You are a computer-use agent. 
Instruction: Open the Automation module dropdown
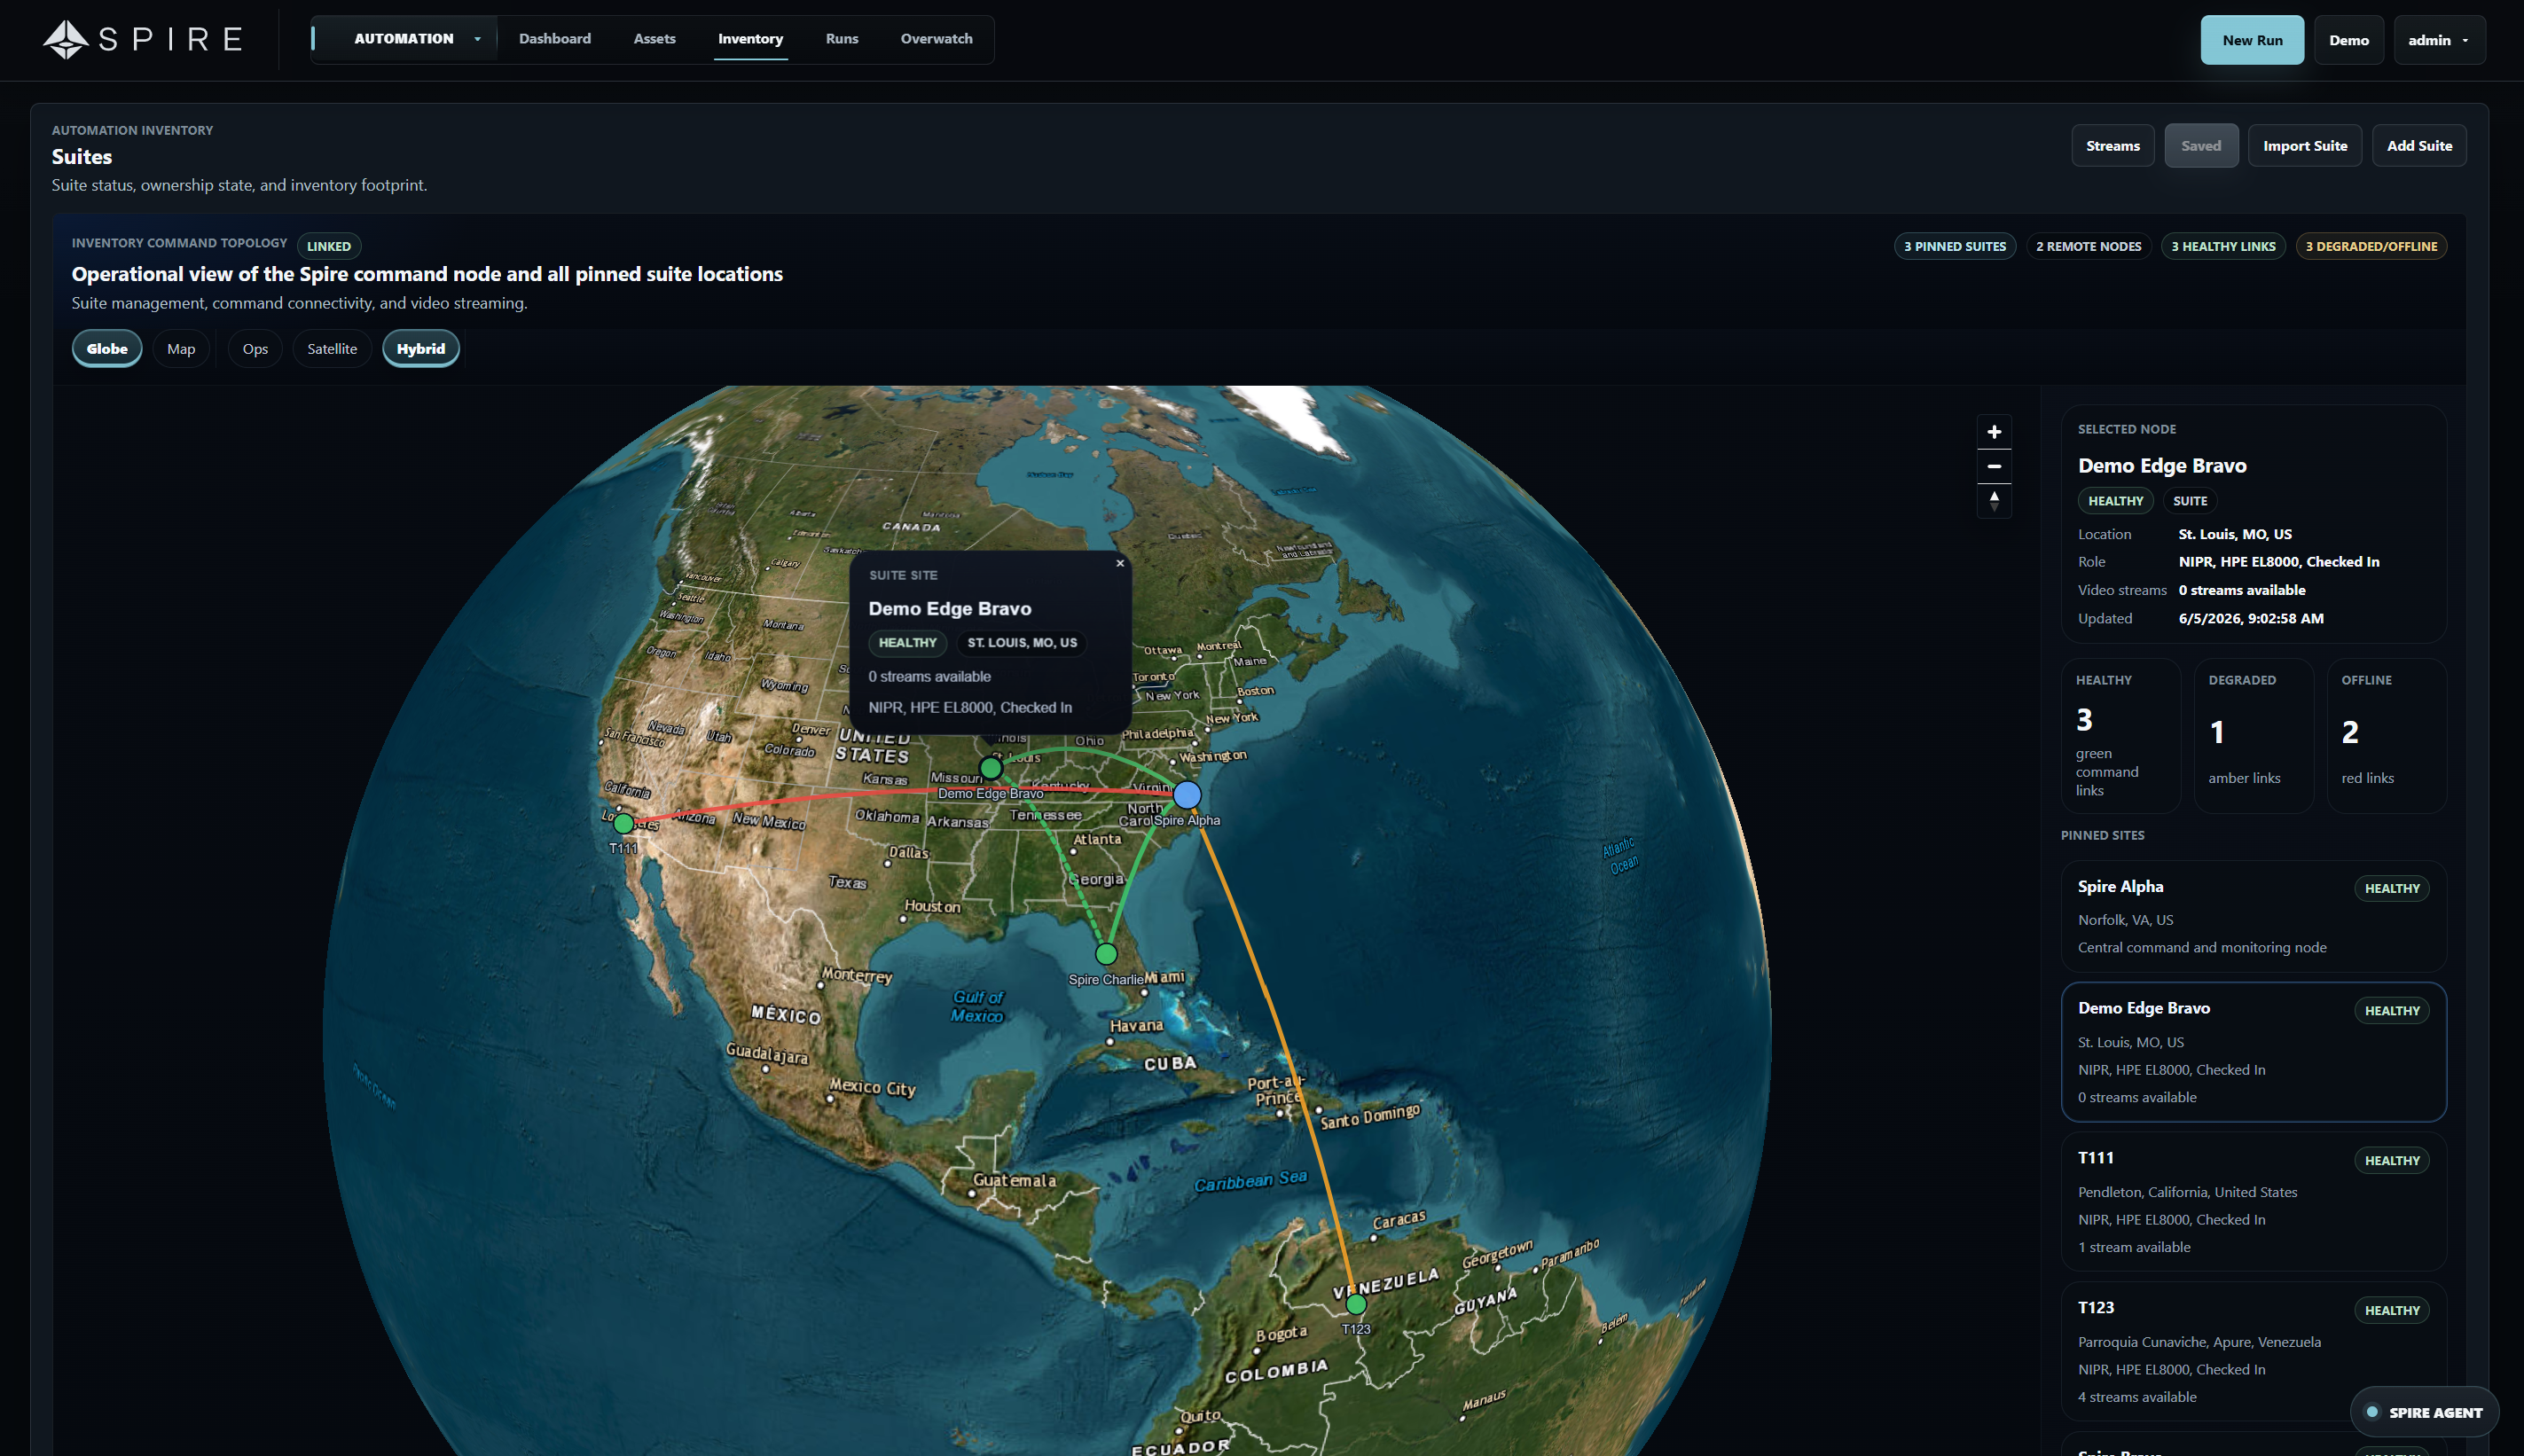click(405, 39)
